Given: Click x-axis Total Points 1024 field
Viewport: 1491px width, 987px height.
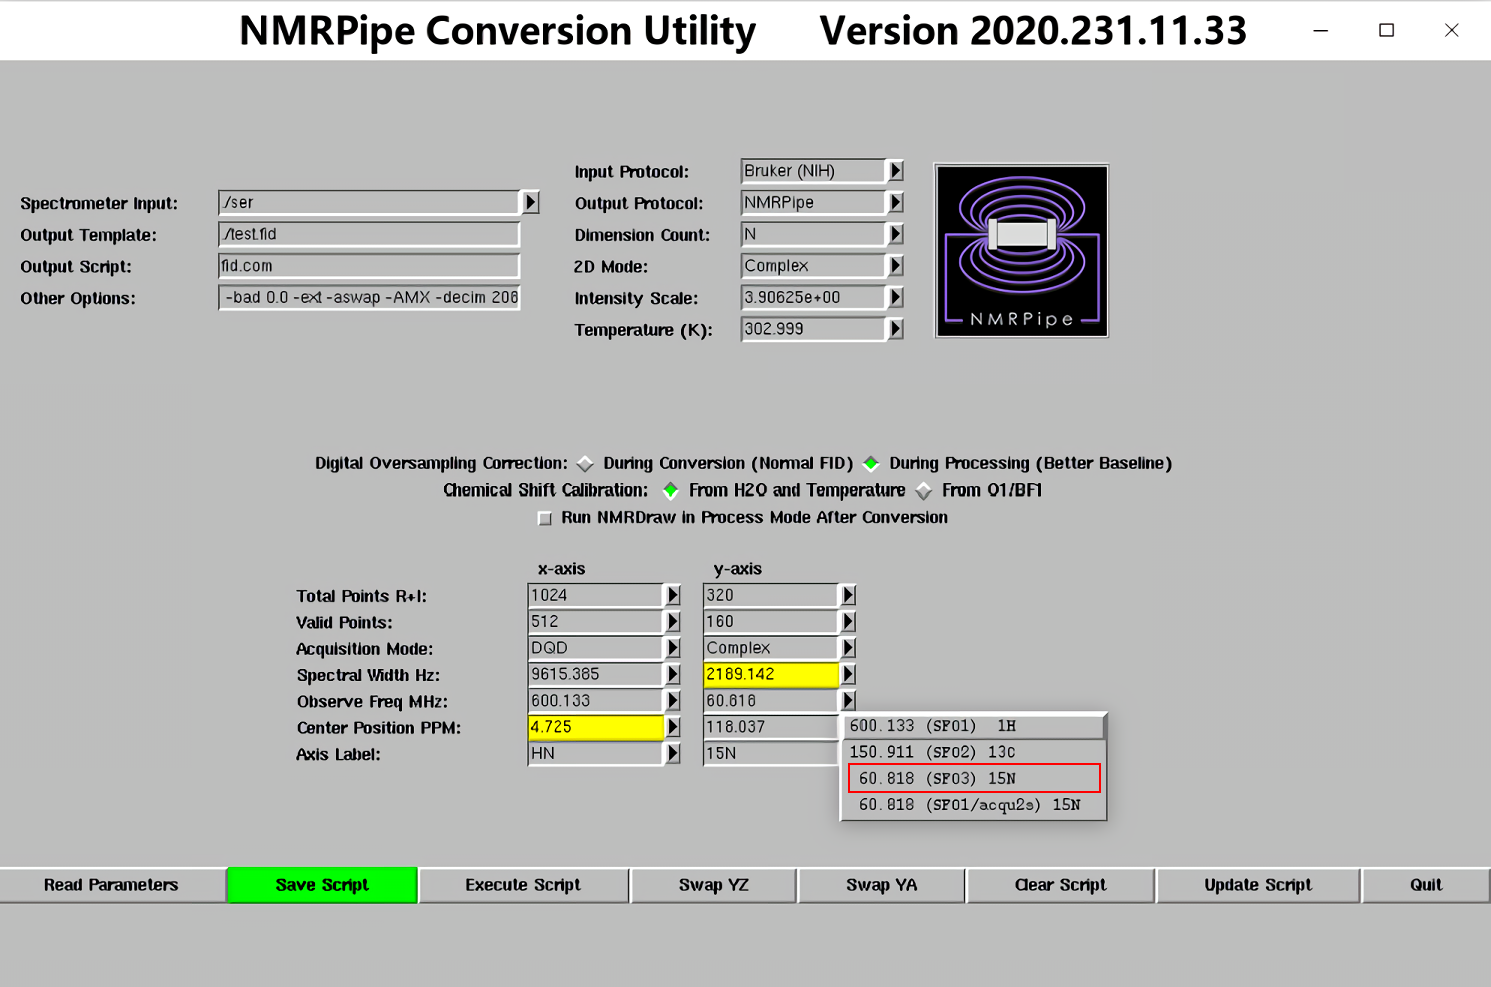Looking at the screenshot, I should [595, 595].
